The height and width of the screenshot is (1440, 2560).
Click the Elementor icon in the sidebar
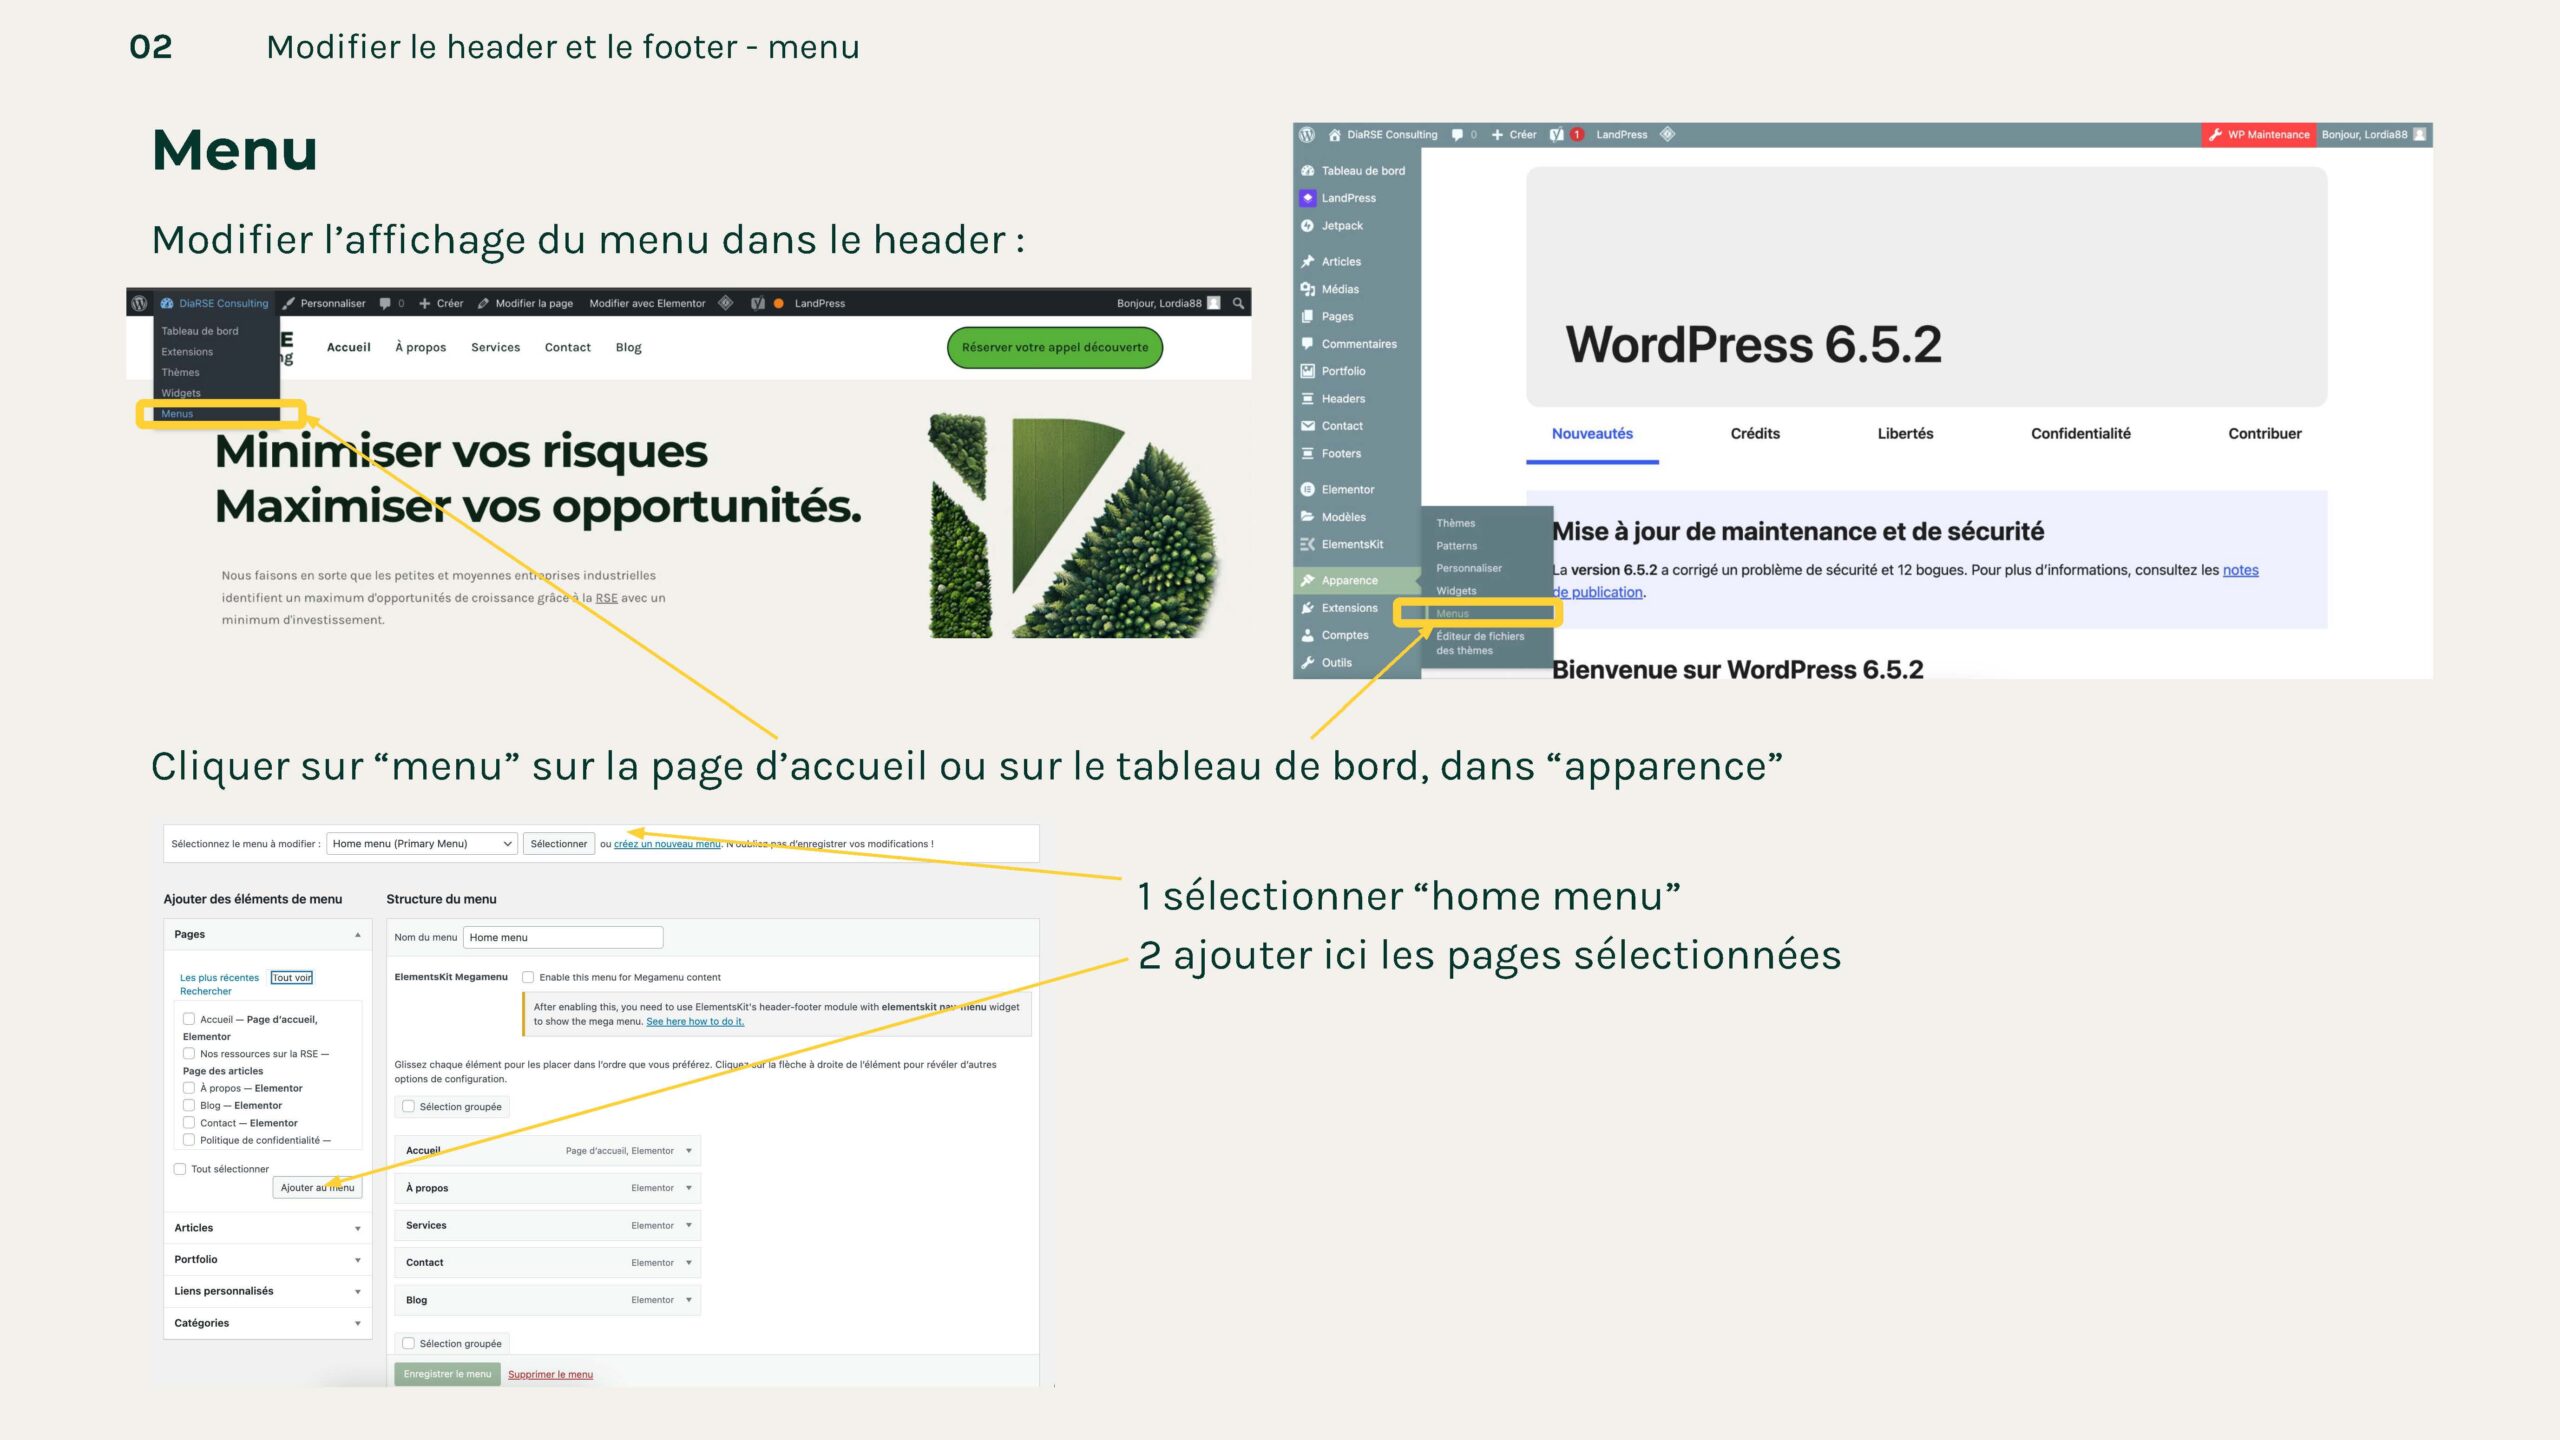(1307, 489)
